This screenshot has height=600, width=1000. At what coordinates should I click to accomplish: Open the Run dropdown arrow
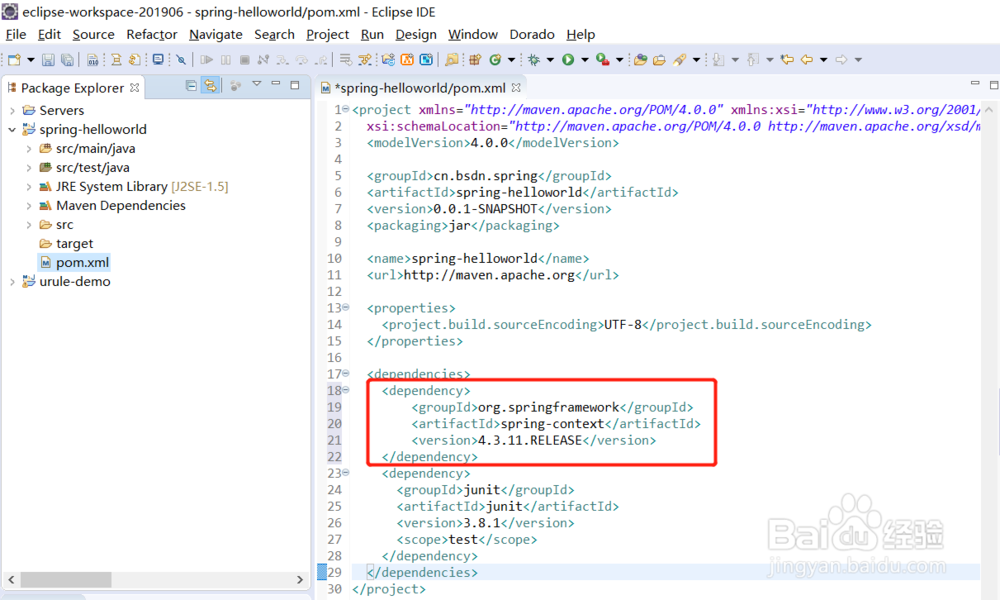585,60
